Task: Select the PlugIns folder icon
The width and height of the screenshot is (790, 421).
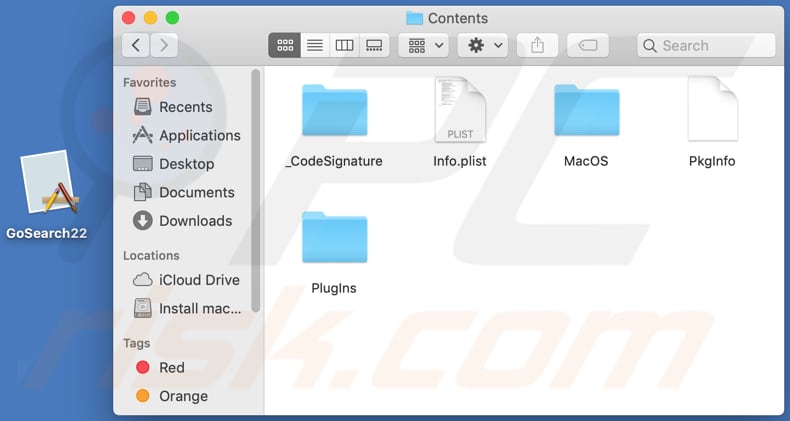Action: tap(335, 237)
